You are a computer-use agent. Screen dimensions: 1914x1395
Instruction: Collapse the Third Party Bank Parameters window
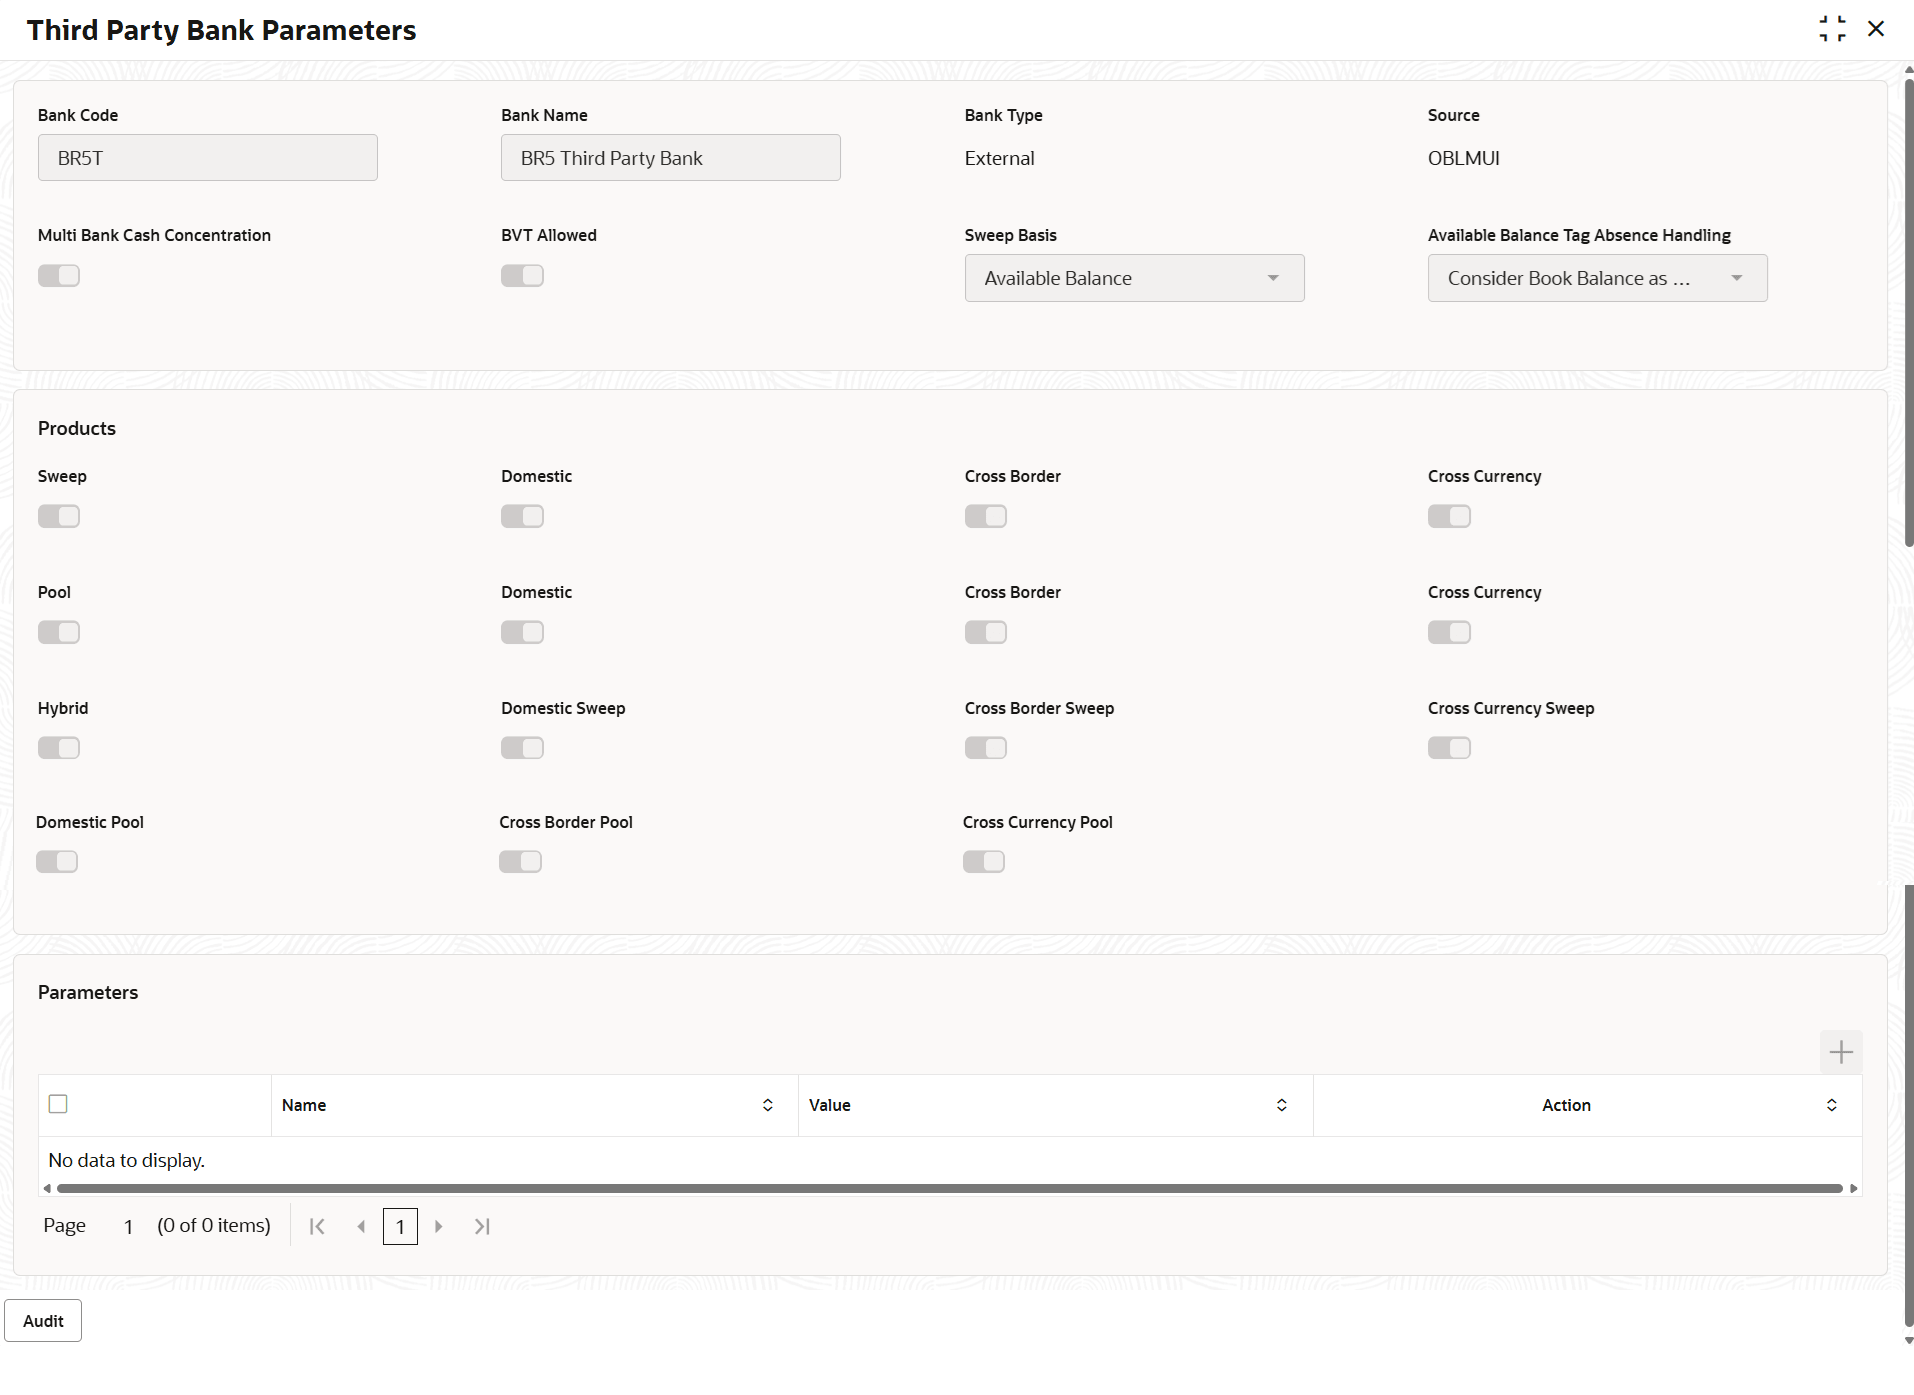[x=1832, y=29]
